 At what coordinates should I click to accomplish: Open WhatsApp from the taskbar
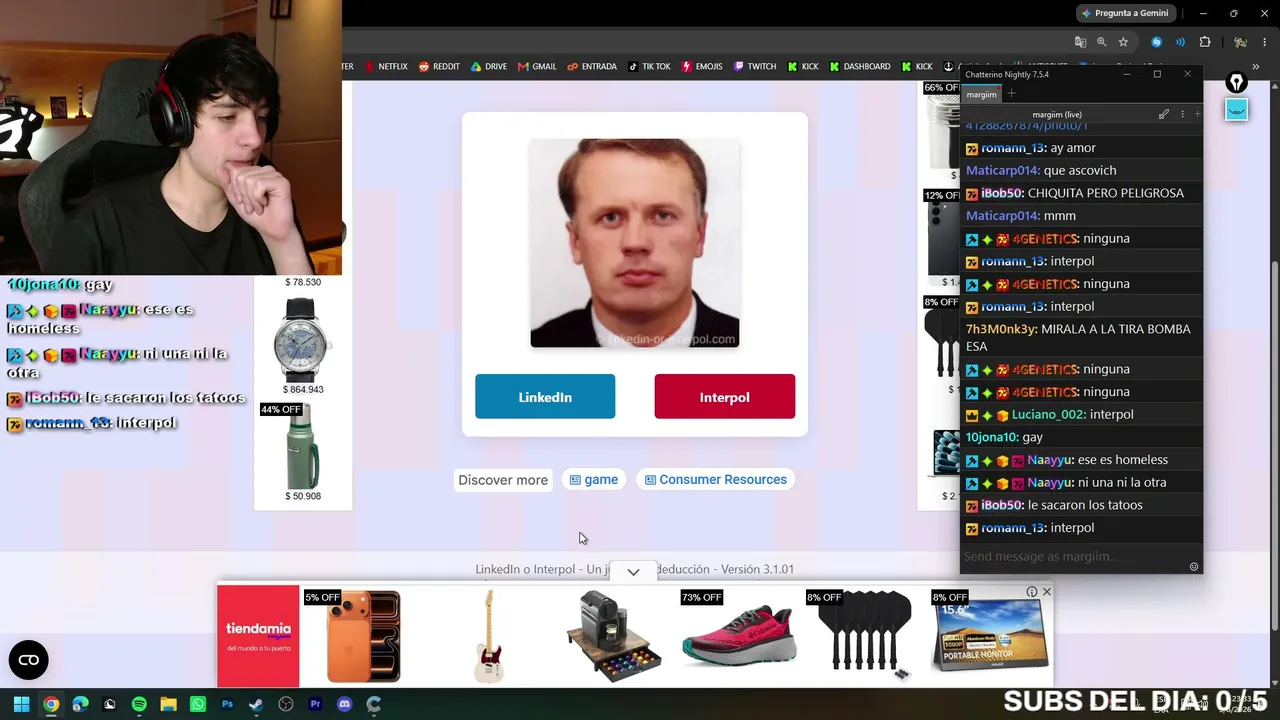[x=198, y=704]
